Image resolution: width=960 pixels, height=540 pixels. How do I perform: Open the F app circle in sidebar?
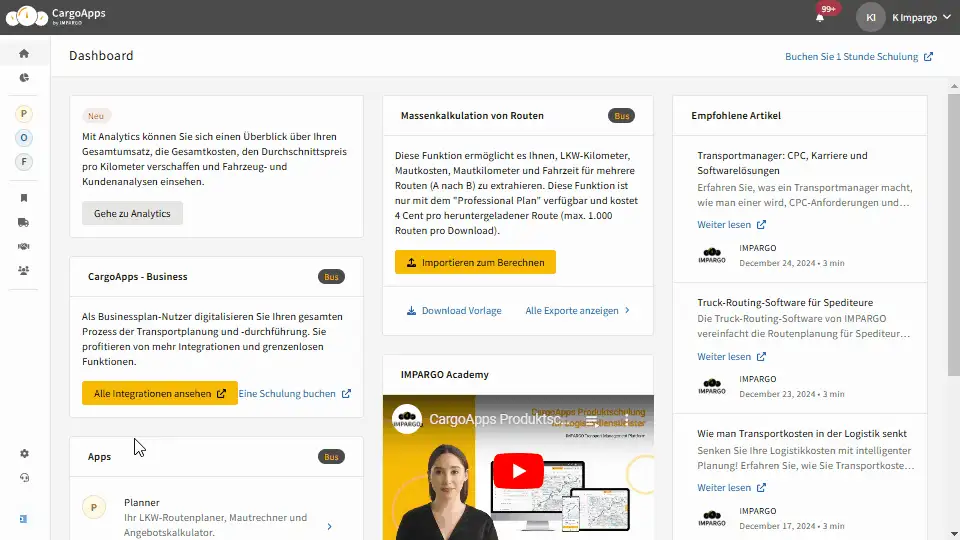24,162
